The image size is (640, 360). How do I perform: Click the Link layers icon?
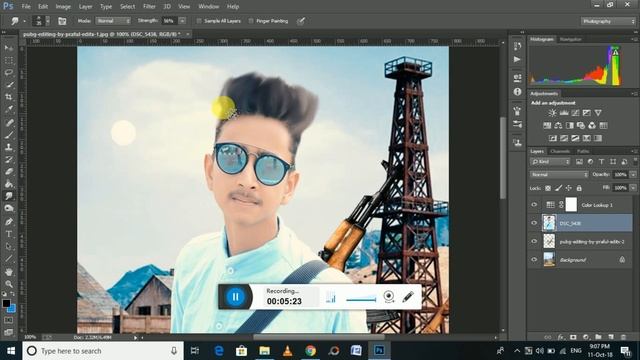[x=548, y=337]
